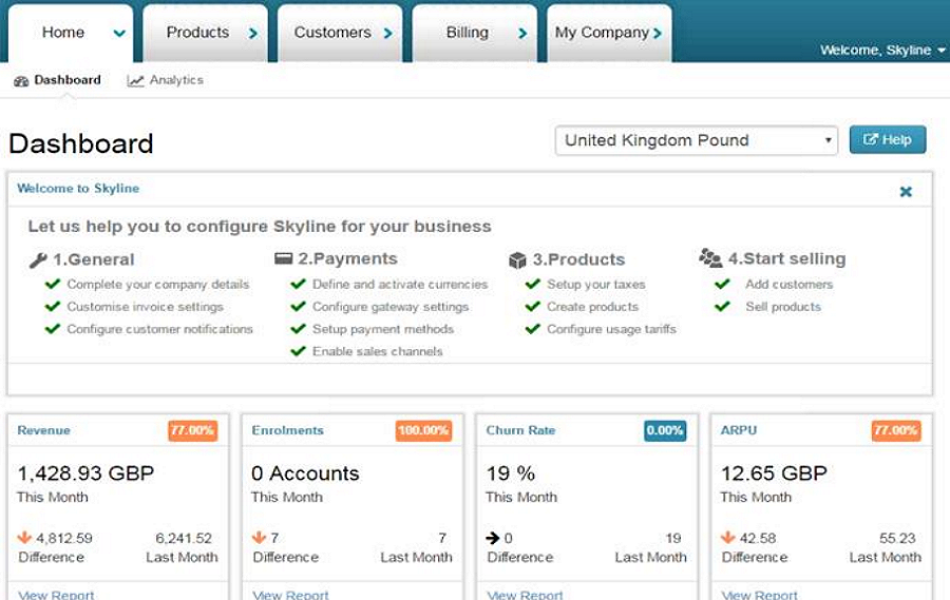This screenshot has width=950, height=600.
Task: Expand the Home tab dropdown arrow
Action: pyautogui.click(x=120, y=33)
